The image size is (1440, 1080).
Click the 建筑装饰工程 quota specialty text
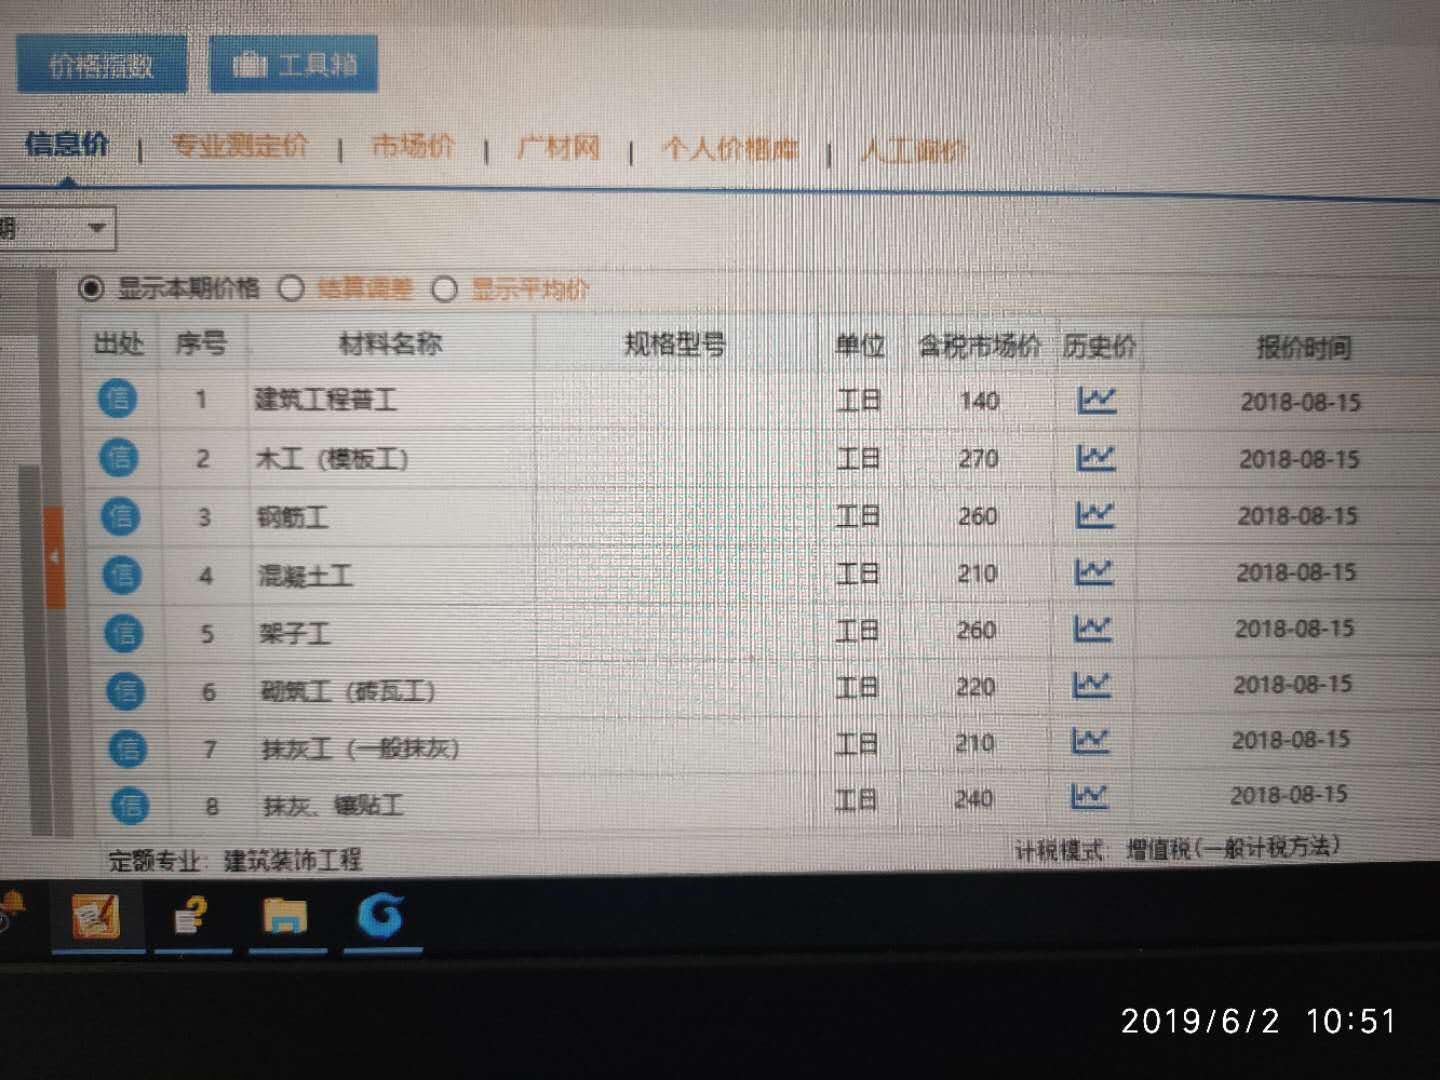[x=292, y=860]
